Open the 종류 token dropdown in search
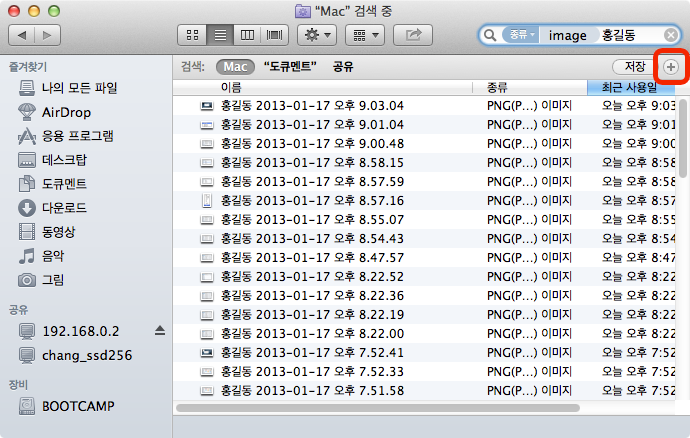Screen dimensions: 690x438 (x=521, y=35)
